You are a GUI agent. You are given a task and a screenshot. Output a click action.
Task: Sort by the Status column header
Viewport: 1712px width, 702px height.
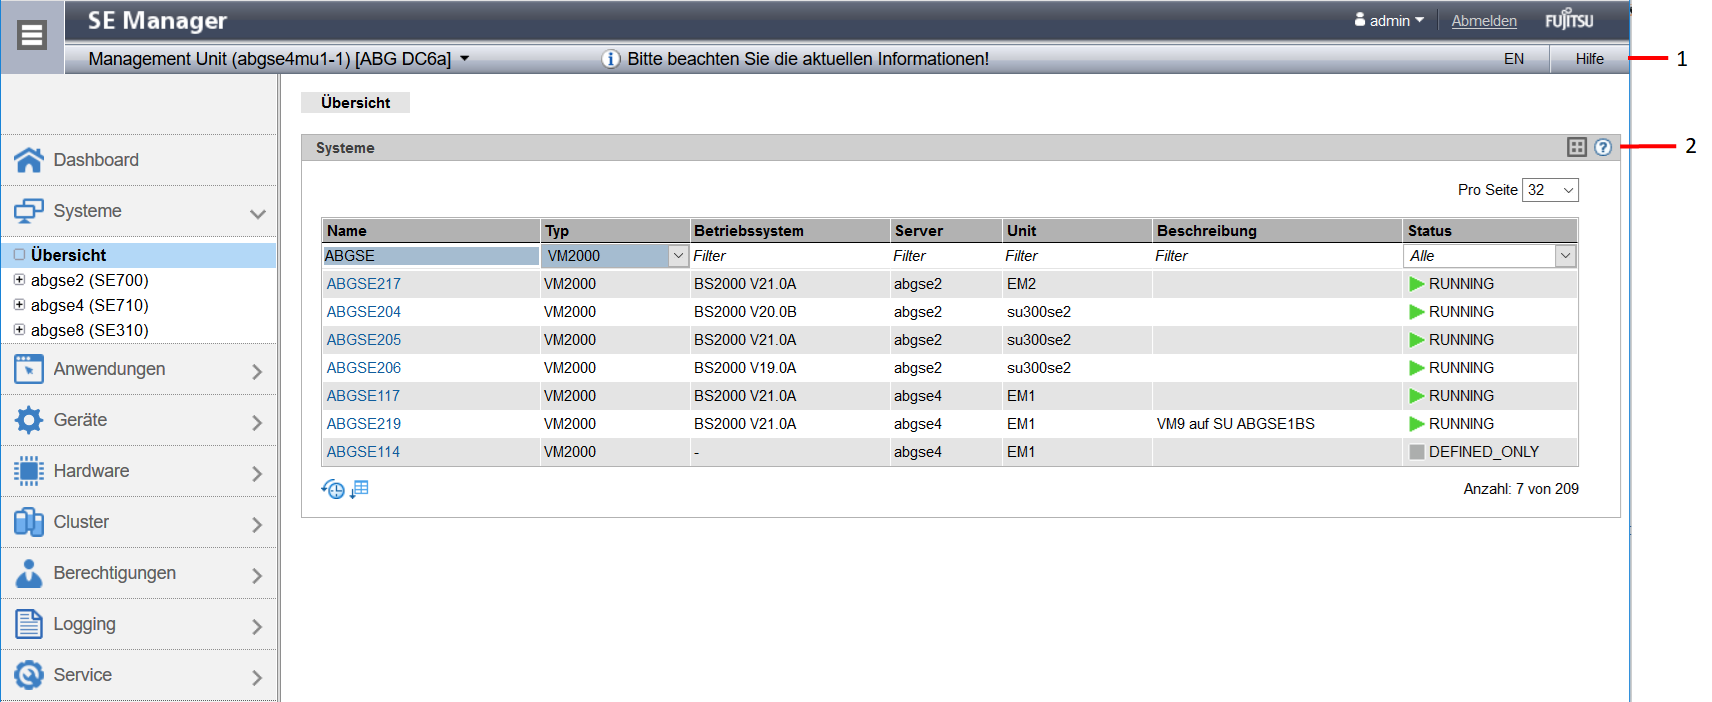[x=1490, y=231]
